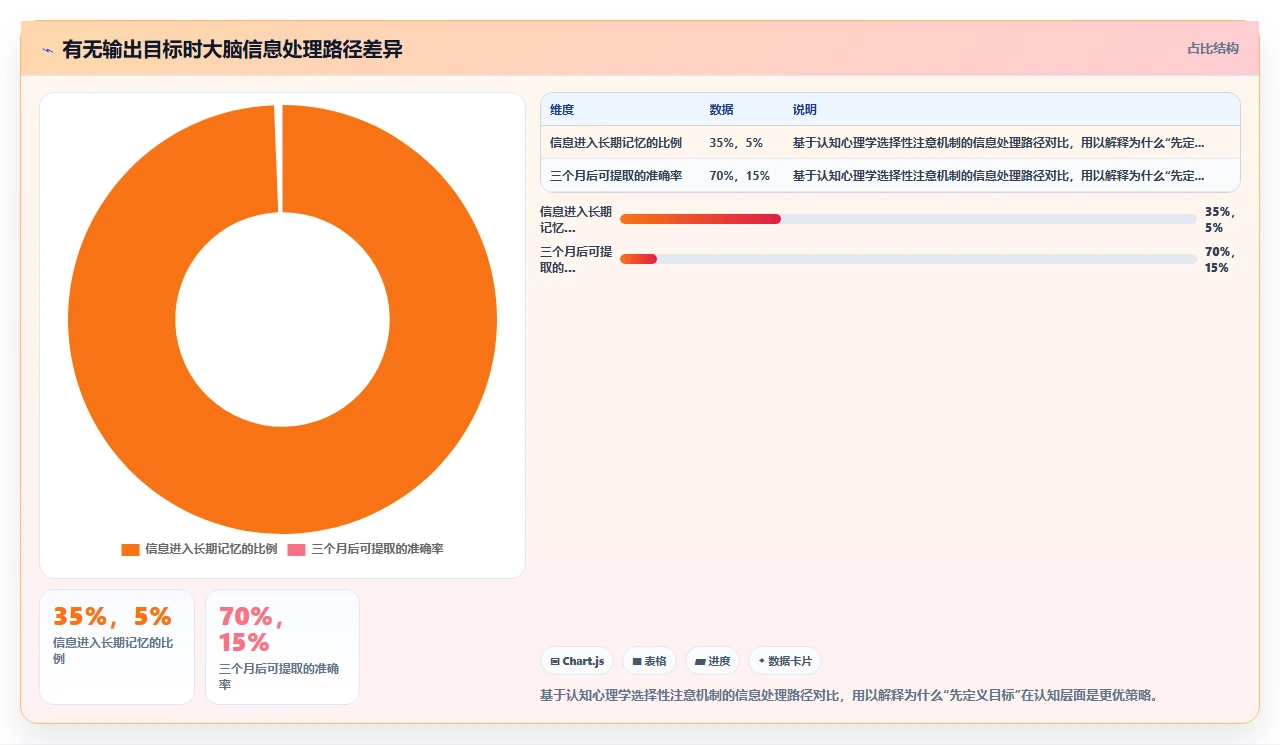Image resolution: width=1280 pixels, height=745 pixels.
Task: Toggle the orange 信息进入长期记忆的比例 legend item
Action: 199,549
